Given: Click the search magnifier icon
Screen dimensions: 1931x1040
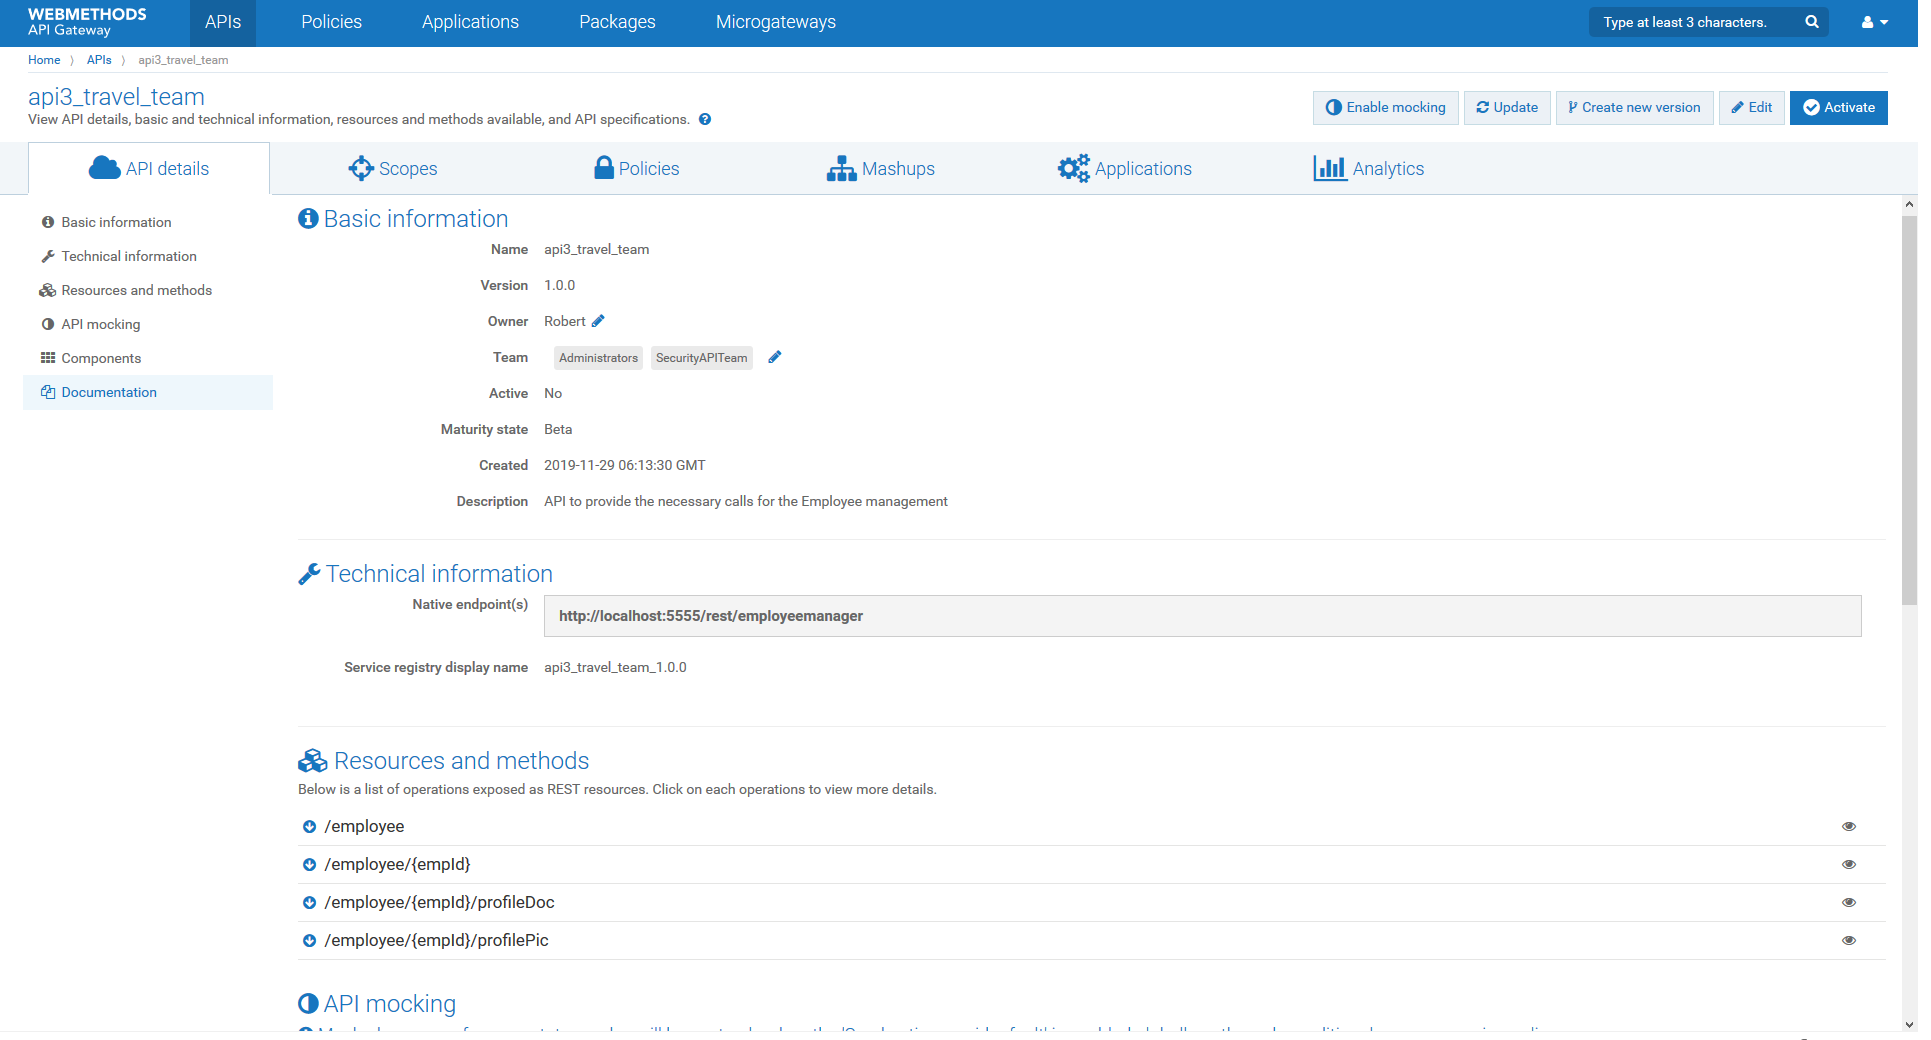Looking at the screenshot, I should (x=1810, y=21).
